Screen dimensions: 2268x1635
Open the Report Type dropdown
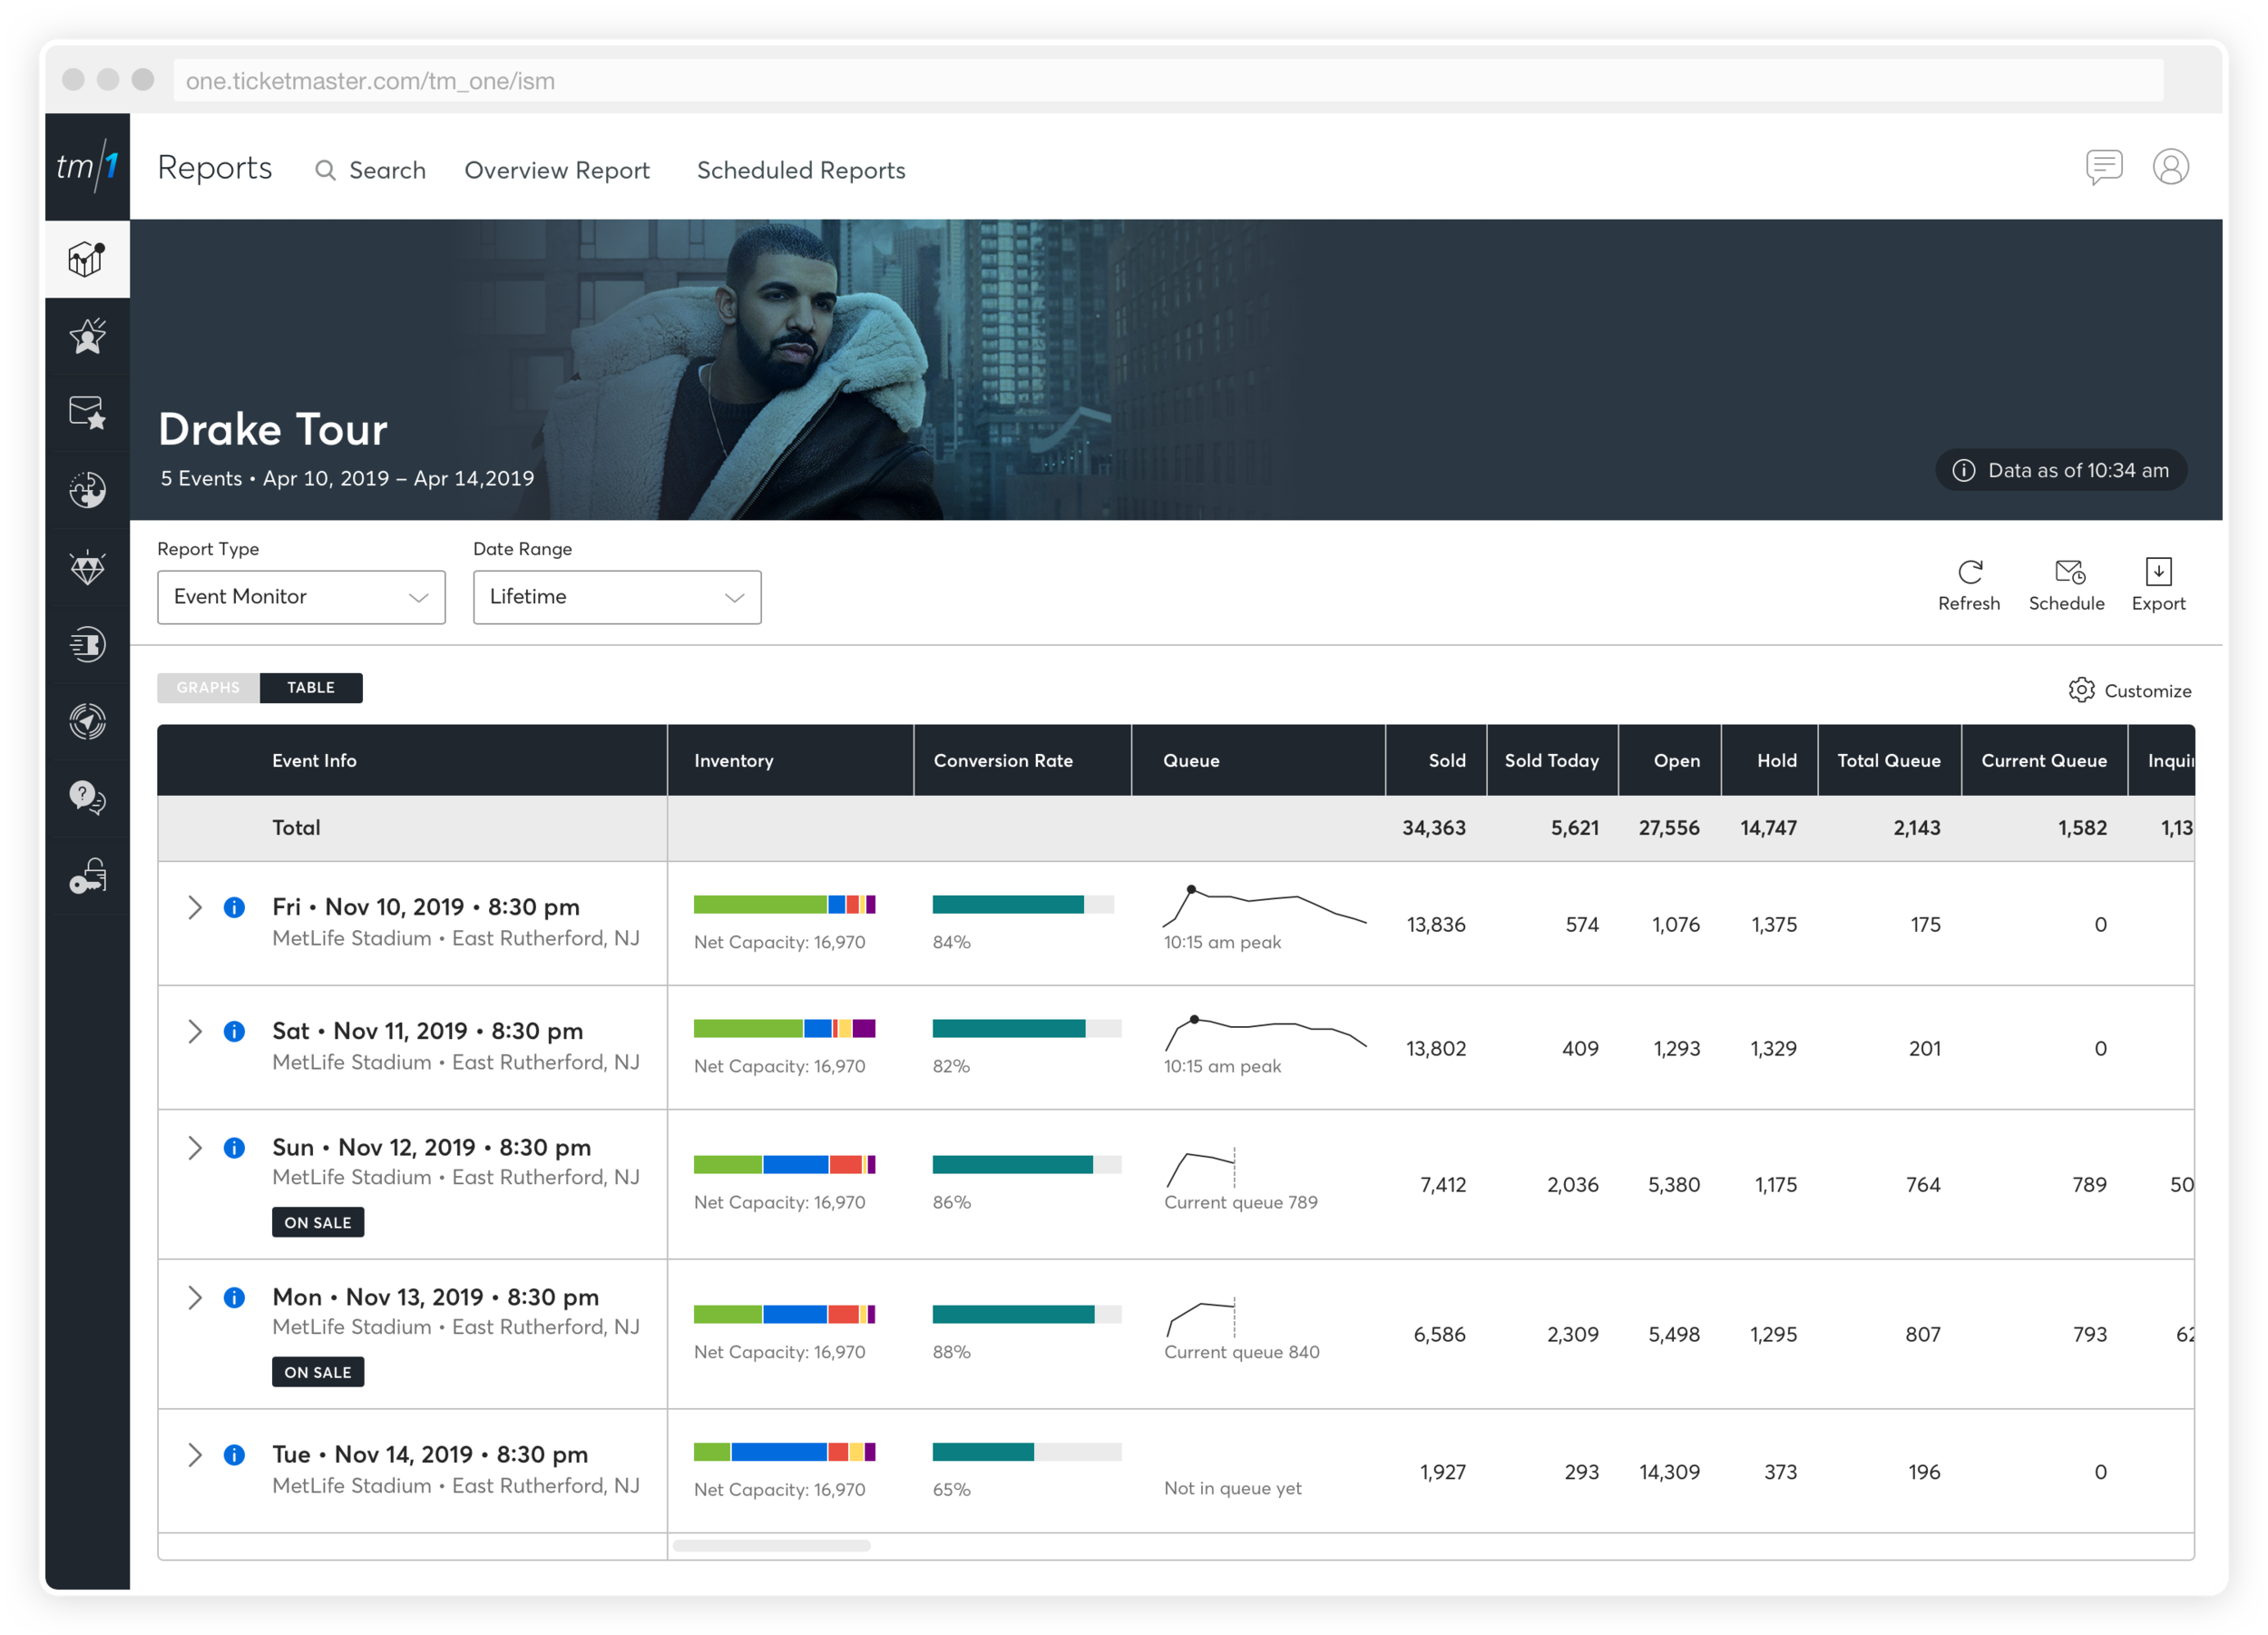tap(301, 597)
